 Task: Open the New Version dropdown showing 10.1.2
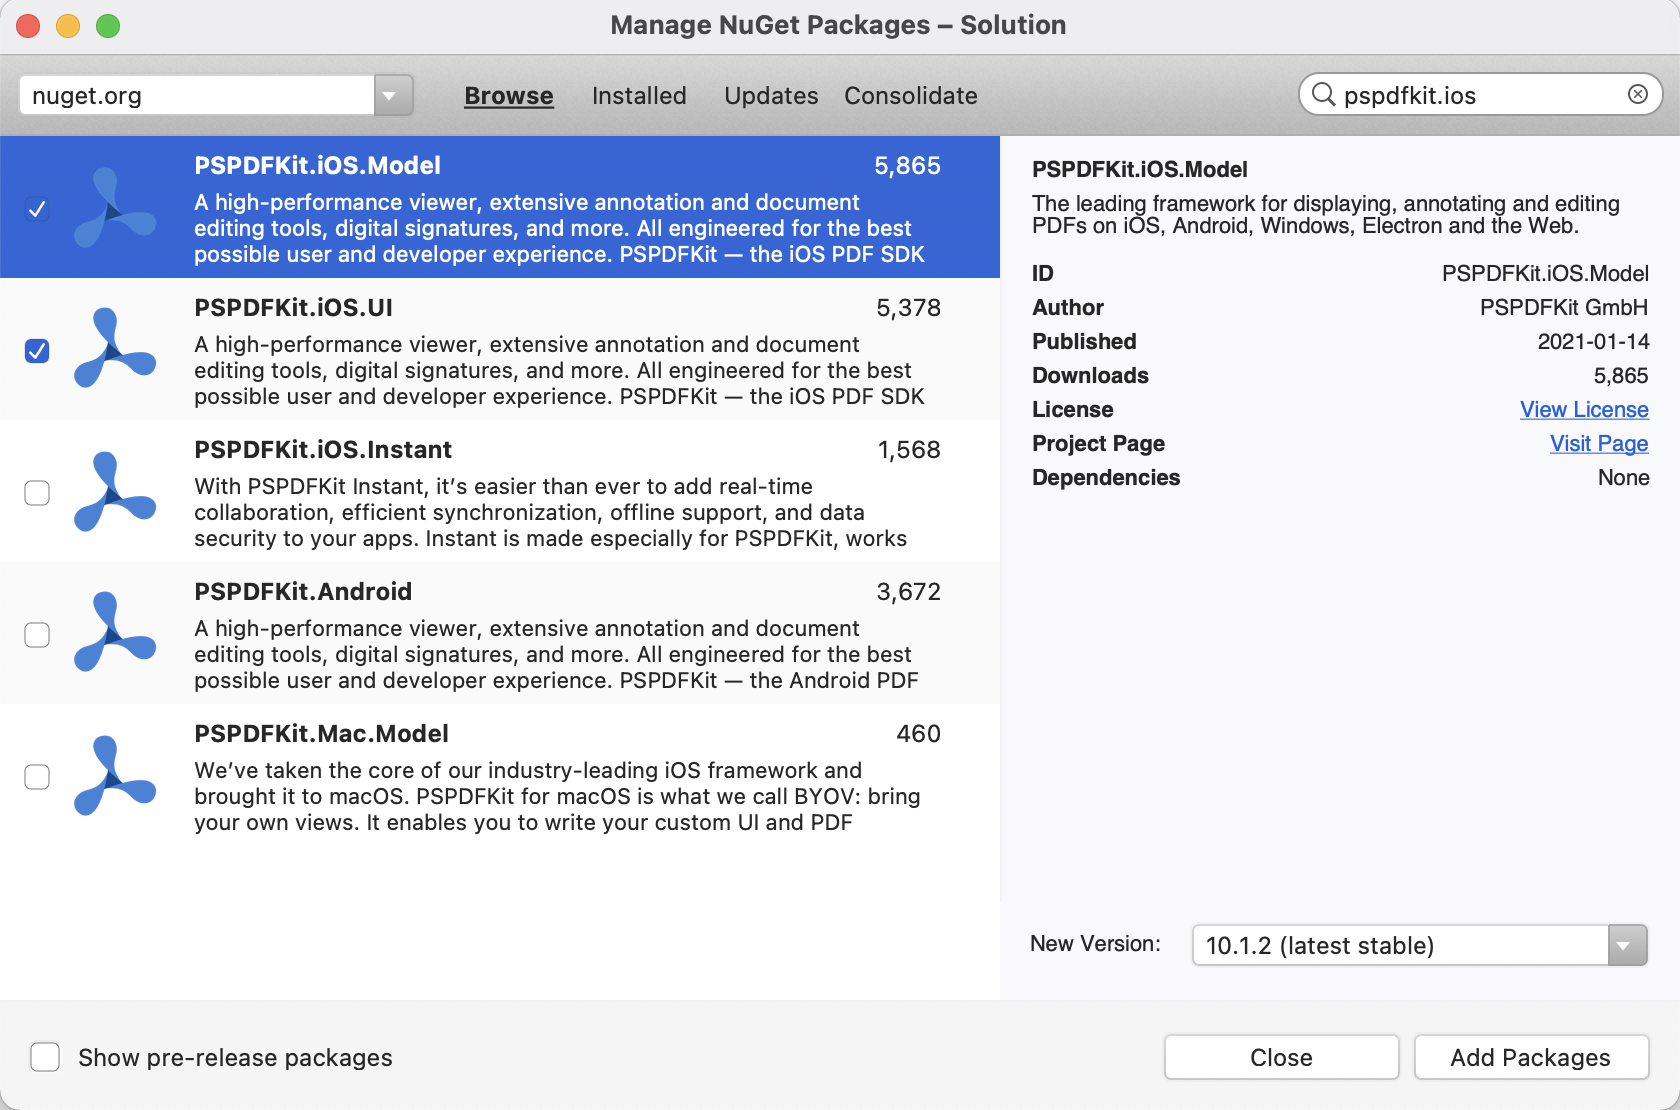click(x=1420, y=945)
